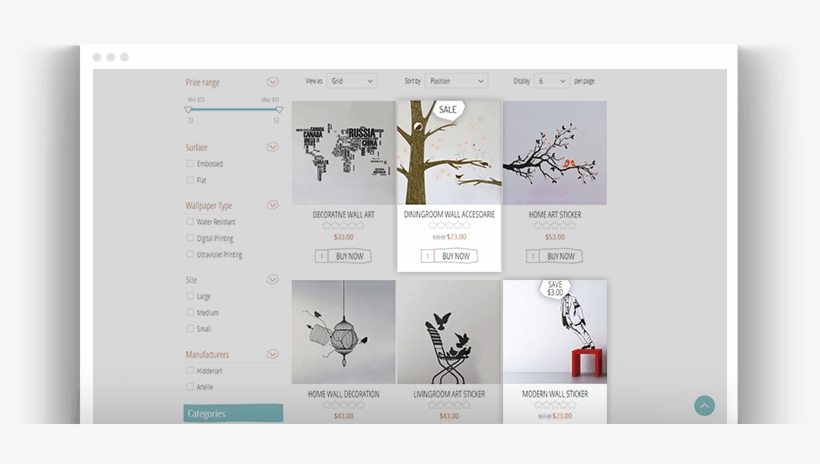Enable the Water Resistant checkbox
Image resolution: width=820 pixels, height=464 pixels.
click(x=190, y=221)
